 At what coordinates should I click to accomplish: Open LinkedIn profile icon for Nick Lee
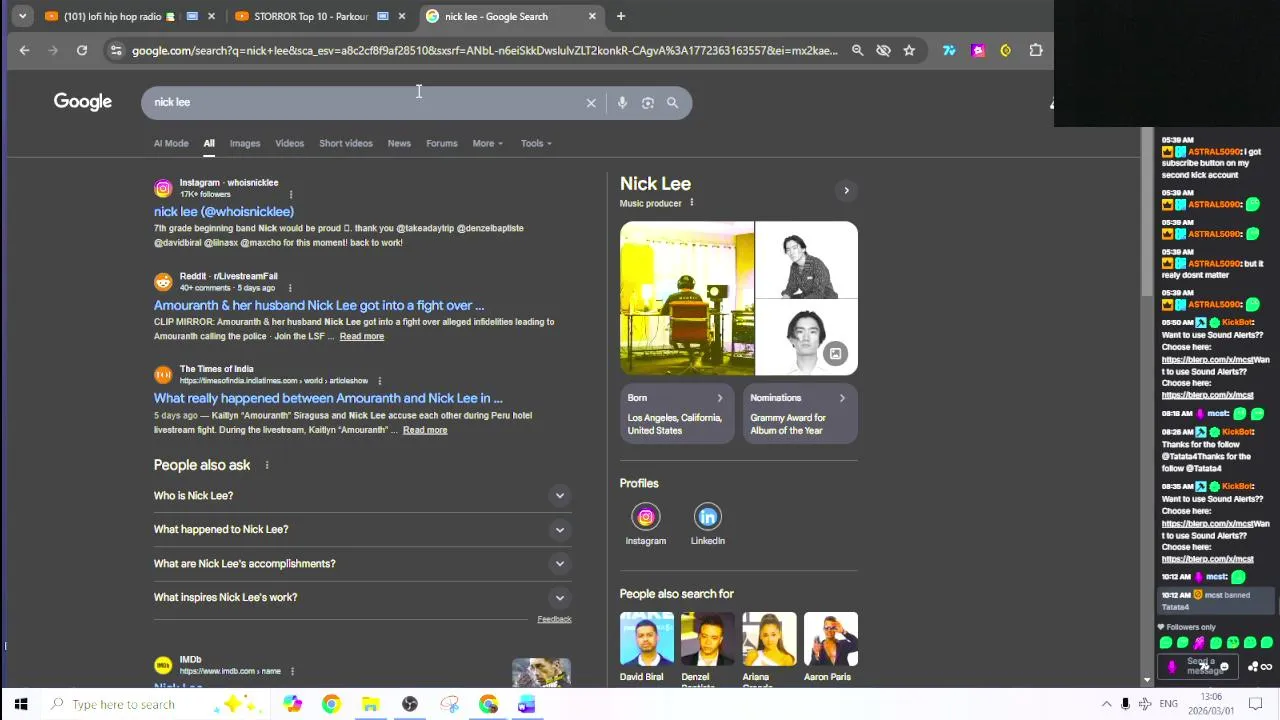708,517
